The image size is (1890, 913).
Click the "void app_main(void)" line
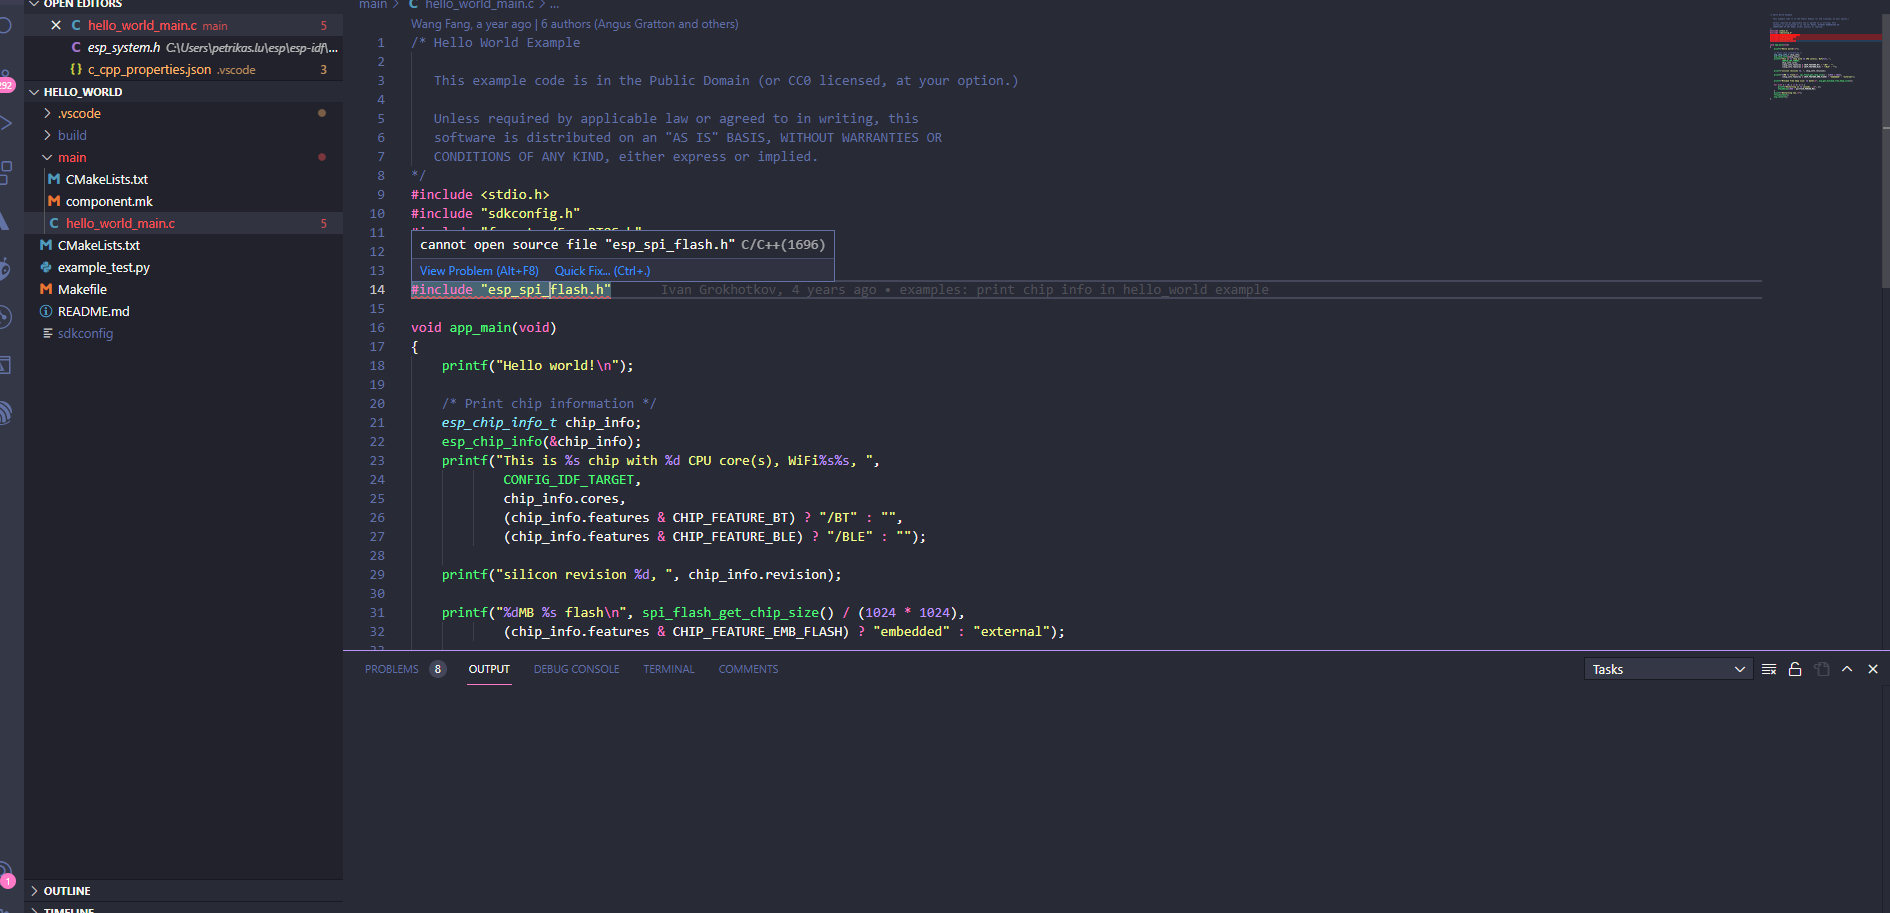(484, 328)
